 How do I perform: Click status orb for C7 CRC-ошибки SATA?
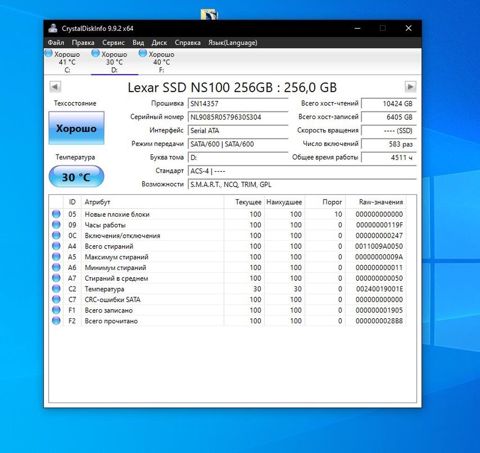pos(56,299)
